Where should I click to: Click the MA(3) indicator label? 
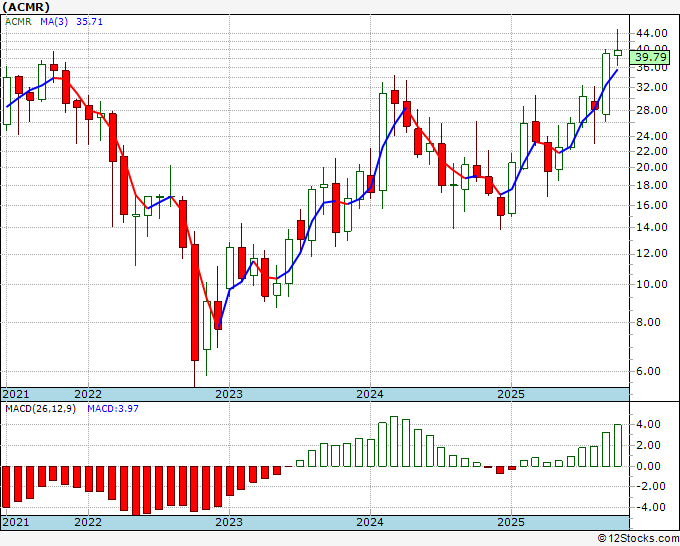(x=54, y=21)
